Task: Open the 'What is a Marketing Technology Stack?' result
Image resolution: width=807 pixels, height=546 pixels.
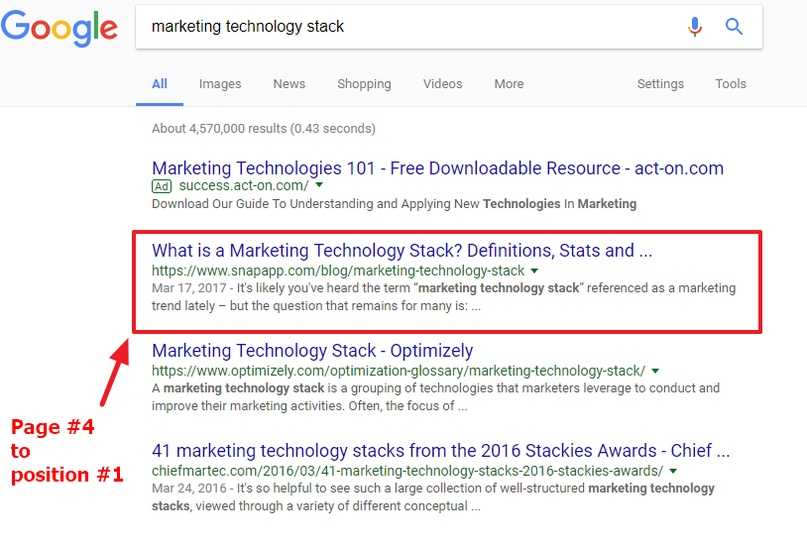Action: (x=401, y=250)
